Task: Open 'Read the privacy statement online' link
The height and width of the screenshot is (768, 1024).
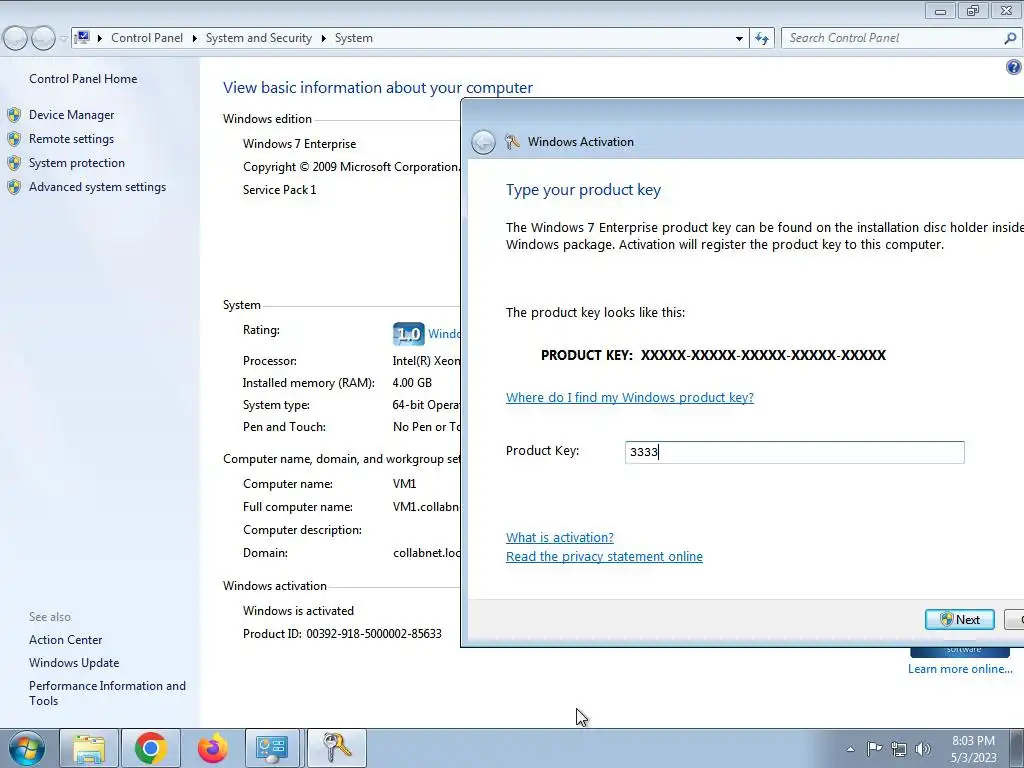Action: pyautogui.click(x=604, y=556)
